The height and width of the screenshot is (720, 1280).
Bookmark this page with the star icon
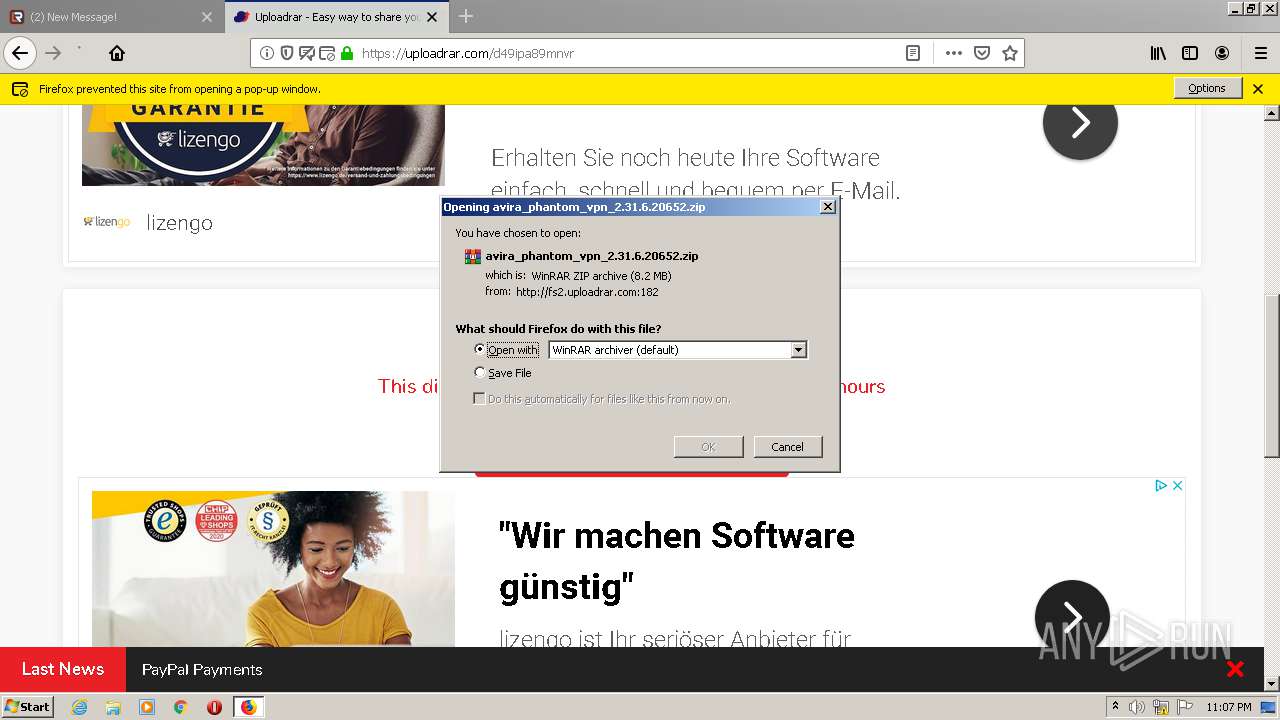click(1010, 53)
